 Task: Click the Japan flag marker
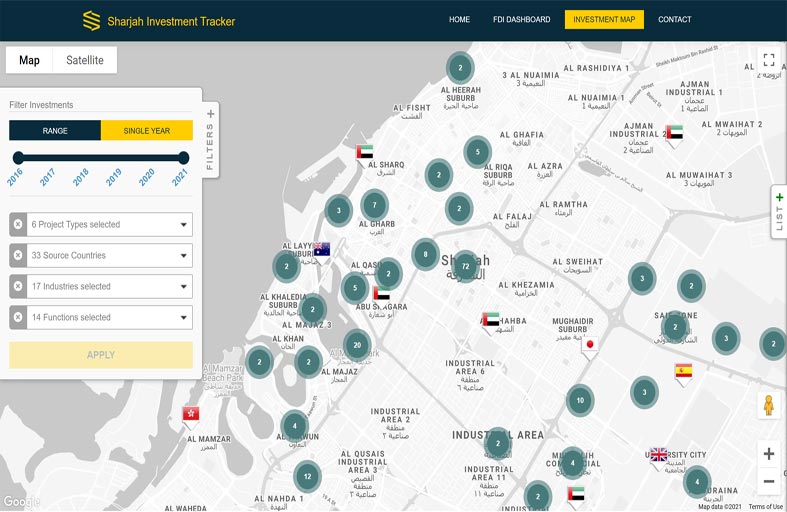590,346
